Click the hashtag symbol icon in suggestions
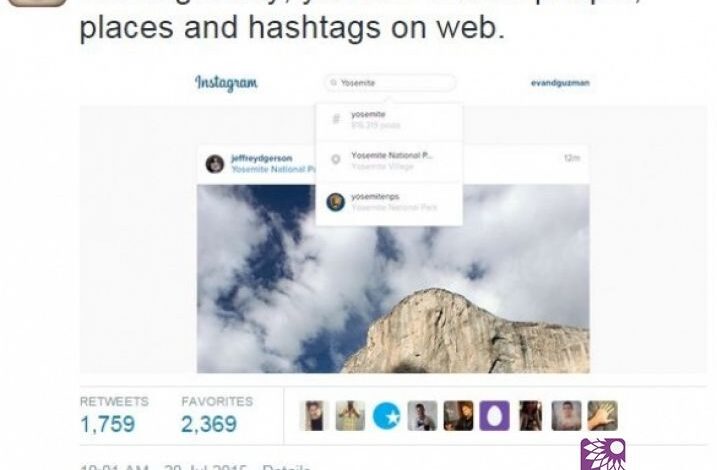Image resolution: width=717 pixels, height=470 pixels. point(336,119)
